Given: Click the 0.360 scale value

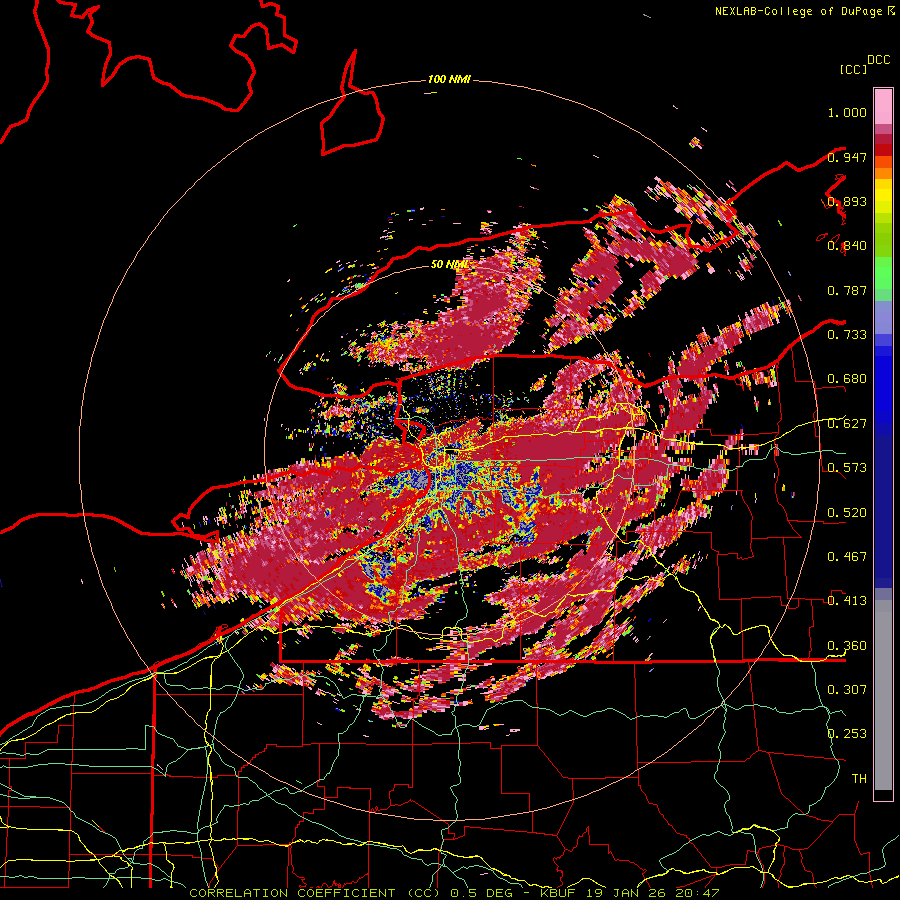Looking at the screenshot, I should tap(847, 645).
